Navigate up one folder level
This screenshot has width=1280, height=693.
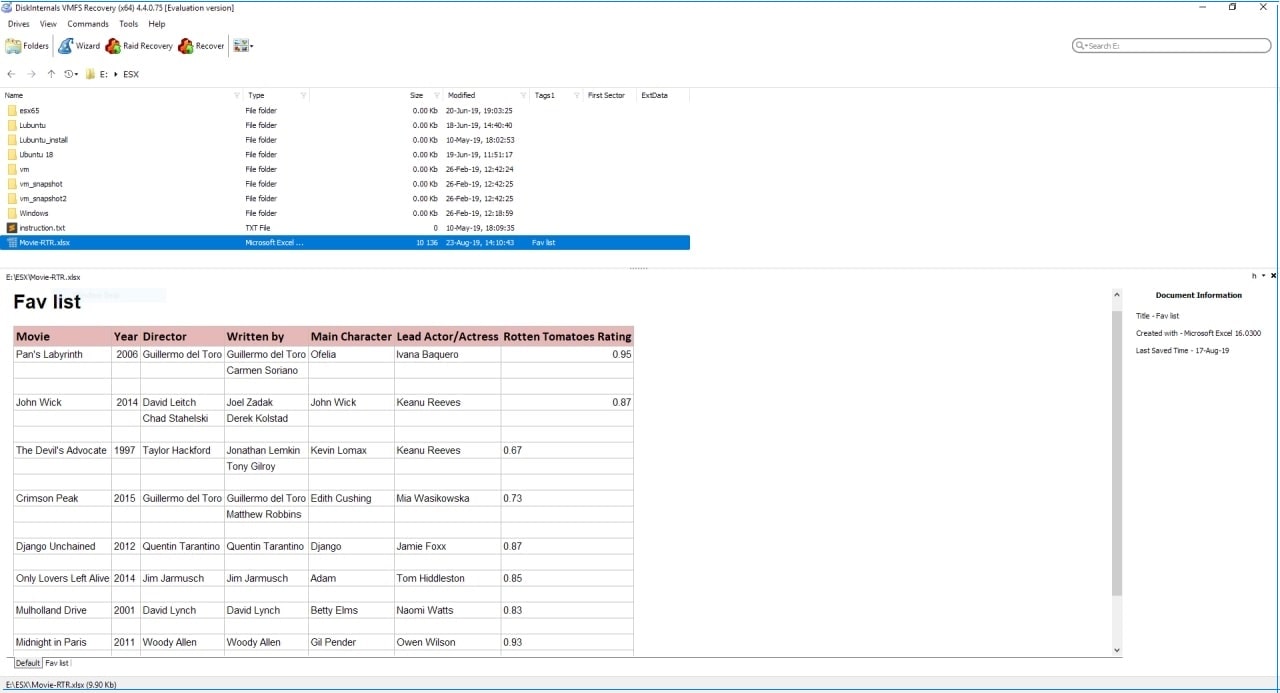pos(51,74)
